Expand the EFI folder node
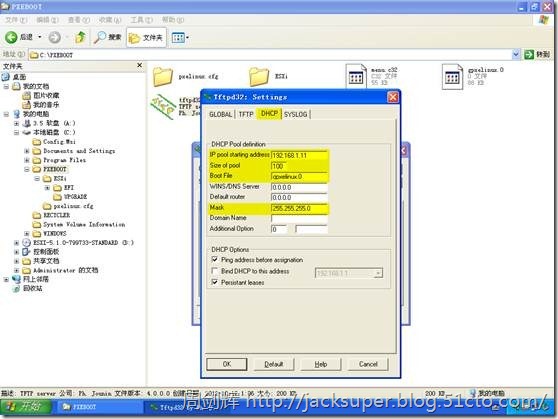558x419 pixels. [47, 188]
